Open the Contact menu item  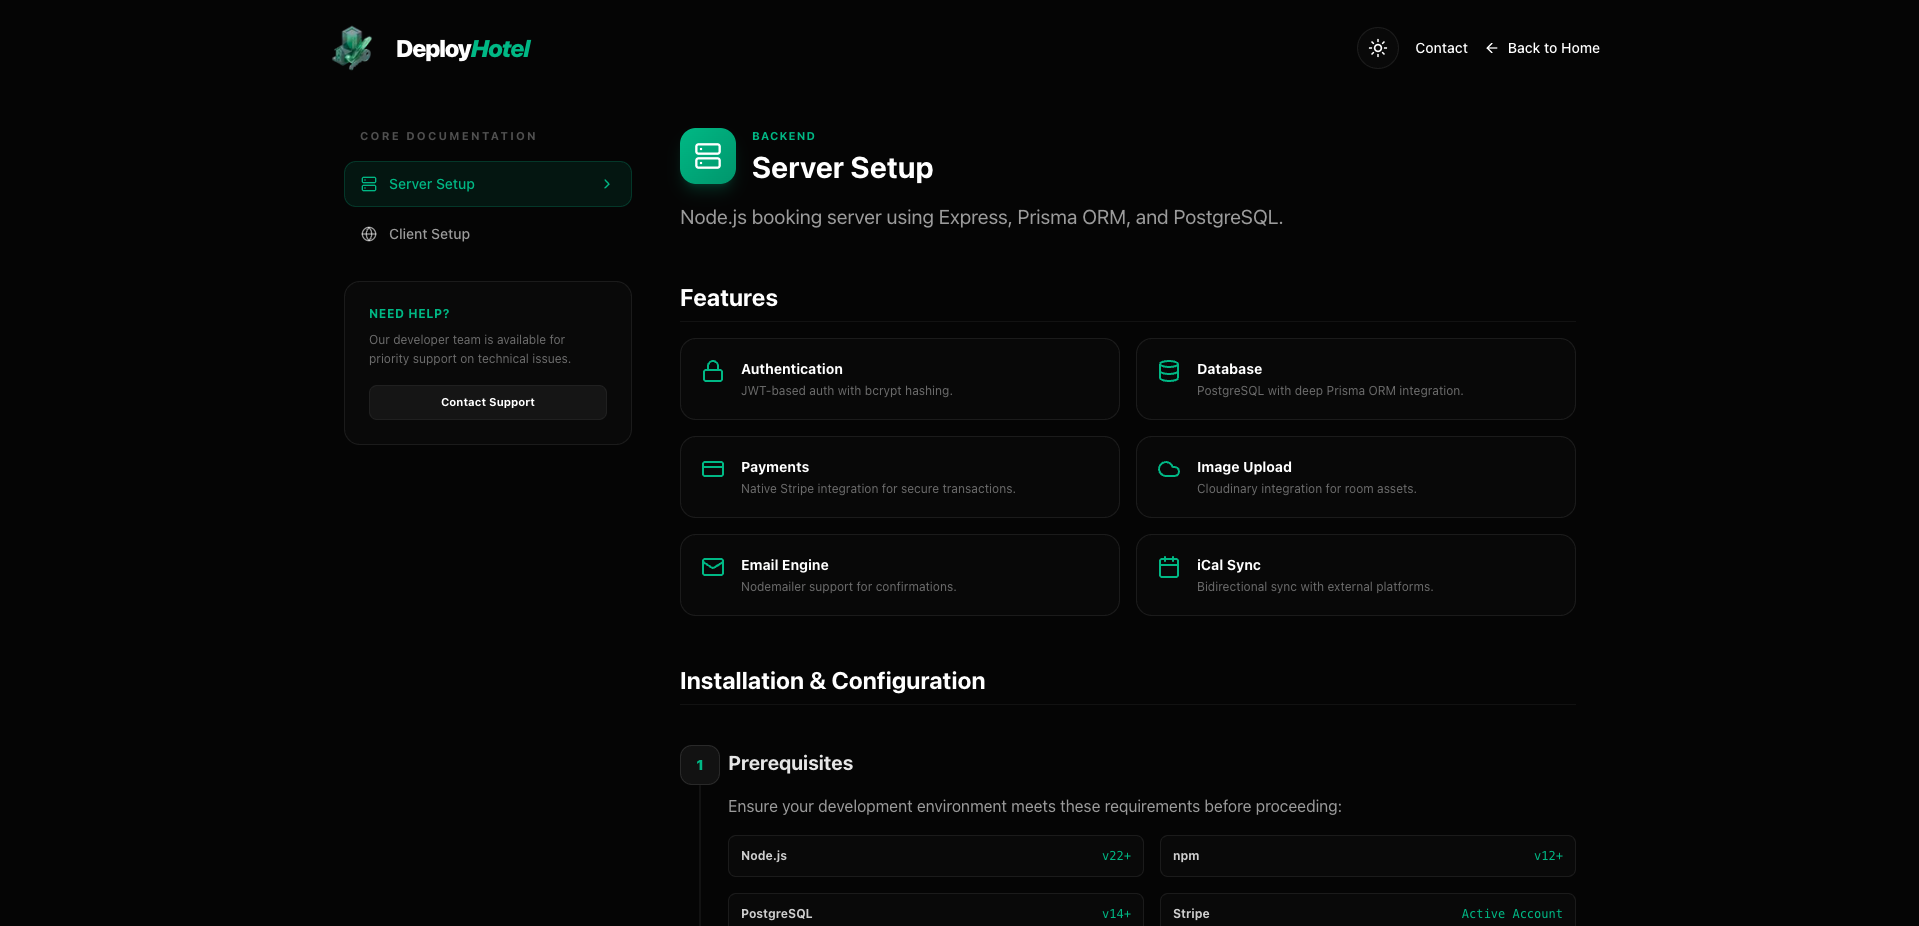click(1441, 48)
